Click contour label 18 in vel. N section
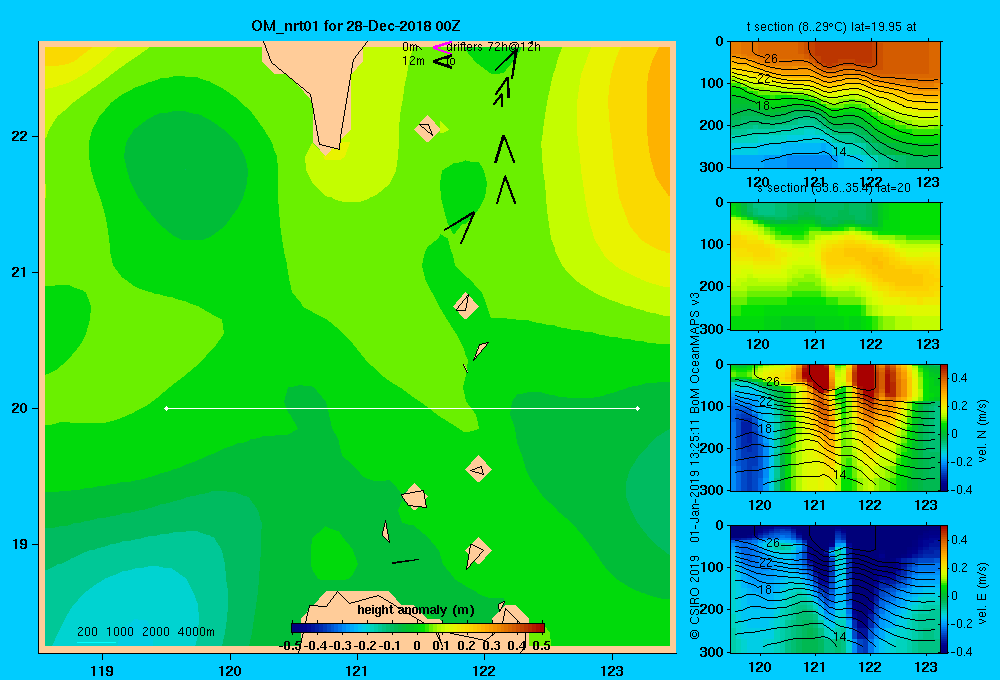The image size is (1000, 680). 765,429
